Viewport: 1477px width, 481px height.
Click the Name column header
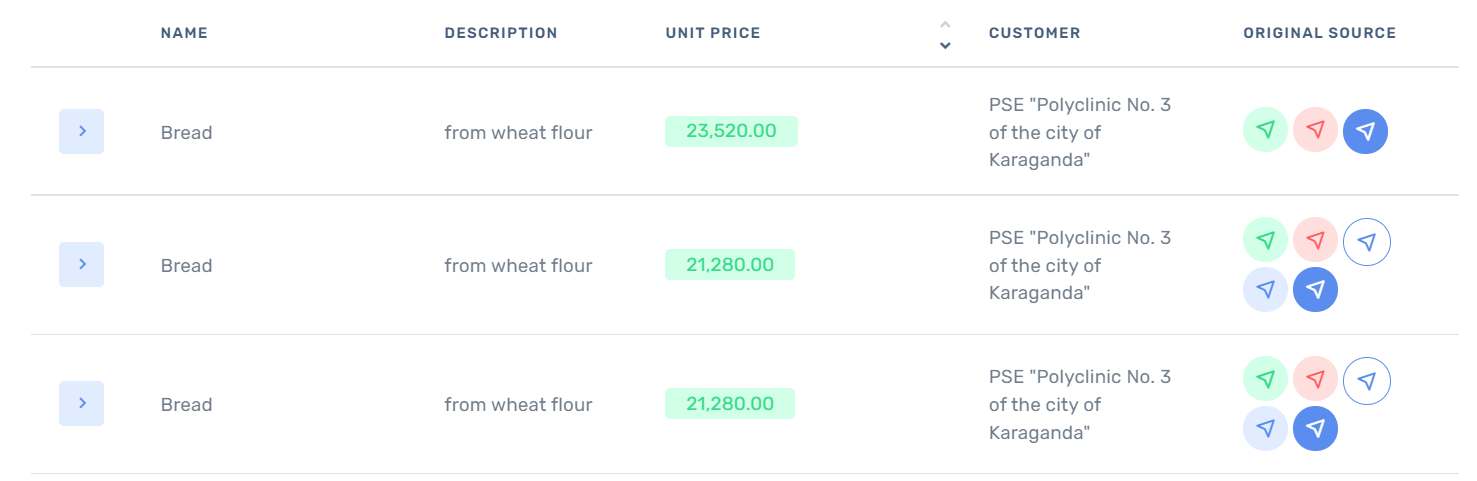(x=184, y=33)
